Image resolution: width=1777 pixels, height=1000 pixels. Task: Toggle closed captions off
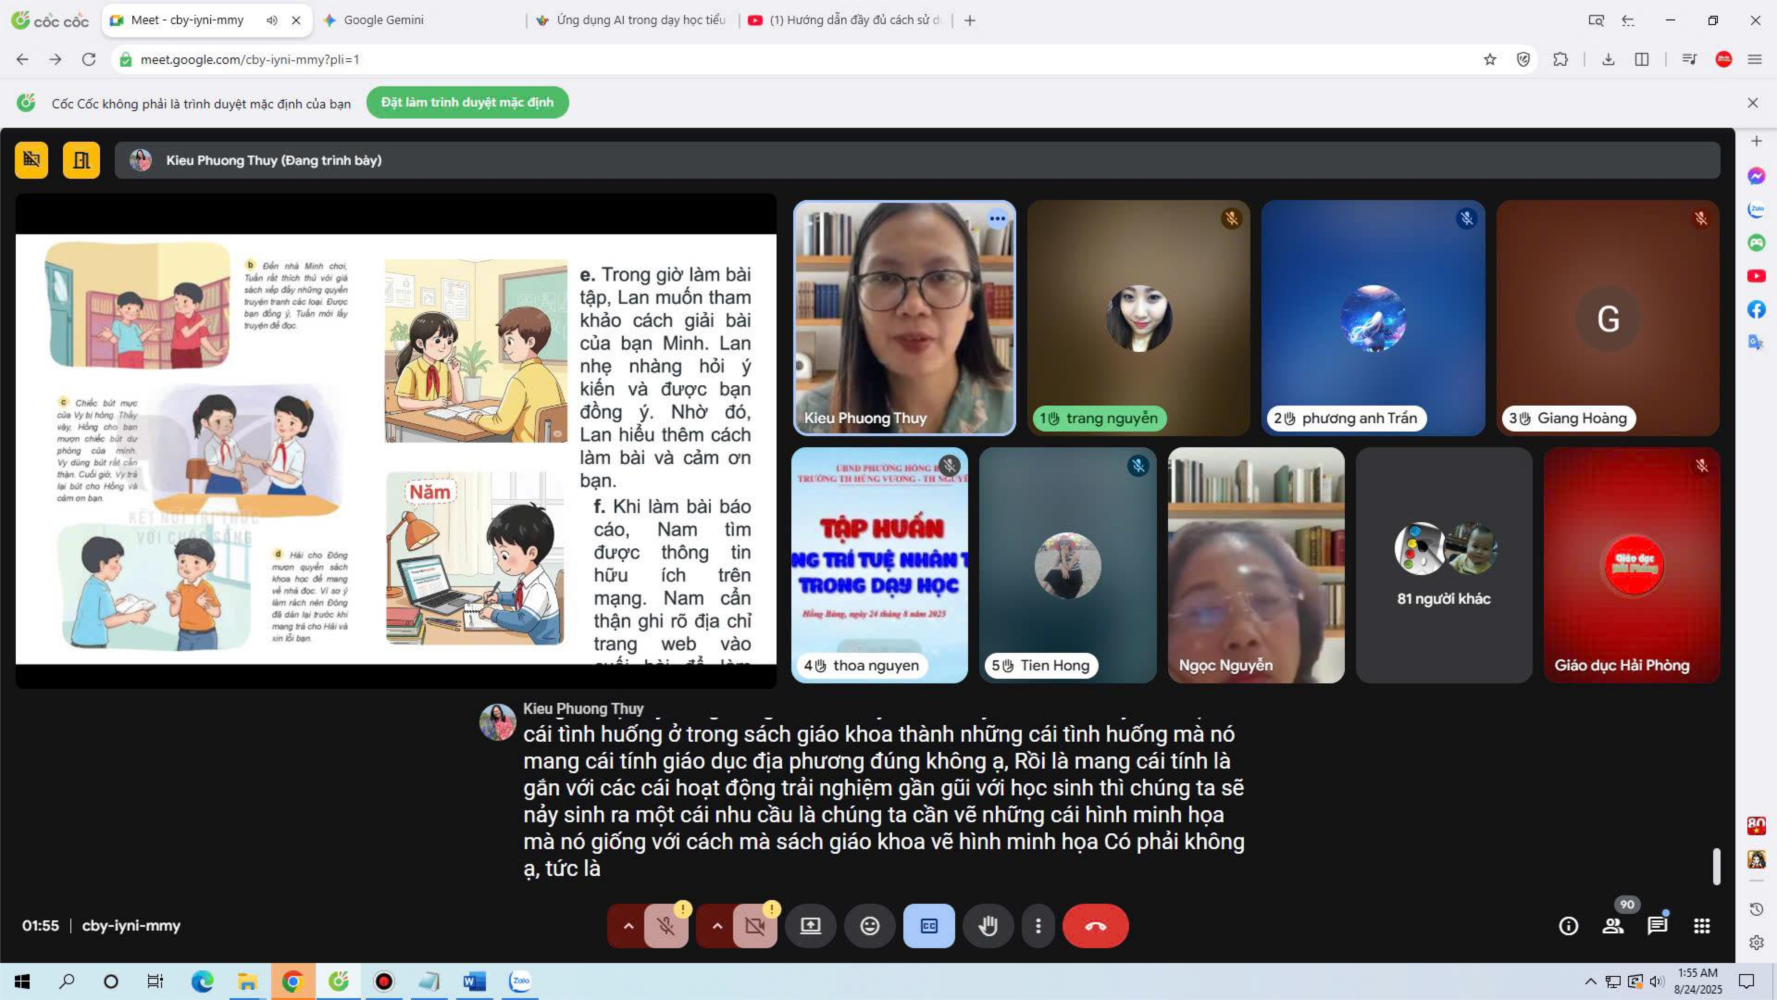[x=929, y=926]
